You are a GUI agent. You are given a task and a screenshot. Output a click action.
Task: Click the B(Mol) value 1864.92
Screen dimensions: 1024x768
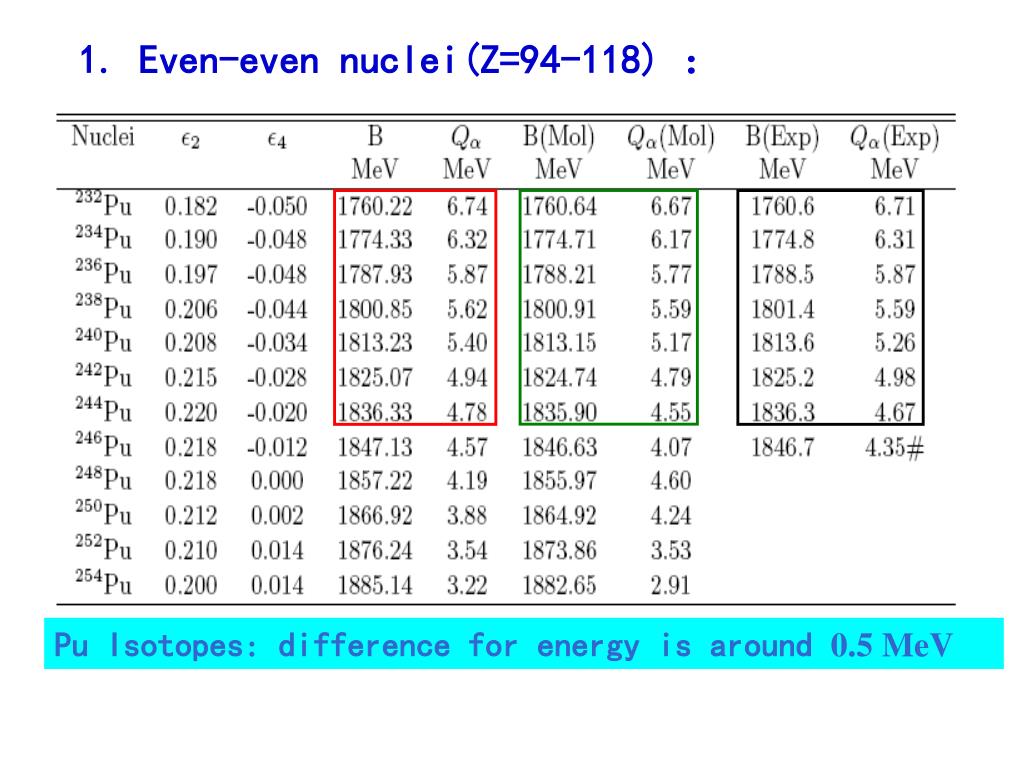[x=559, y=516]
